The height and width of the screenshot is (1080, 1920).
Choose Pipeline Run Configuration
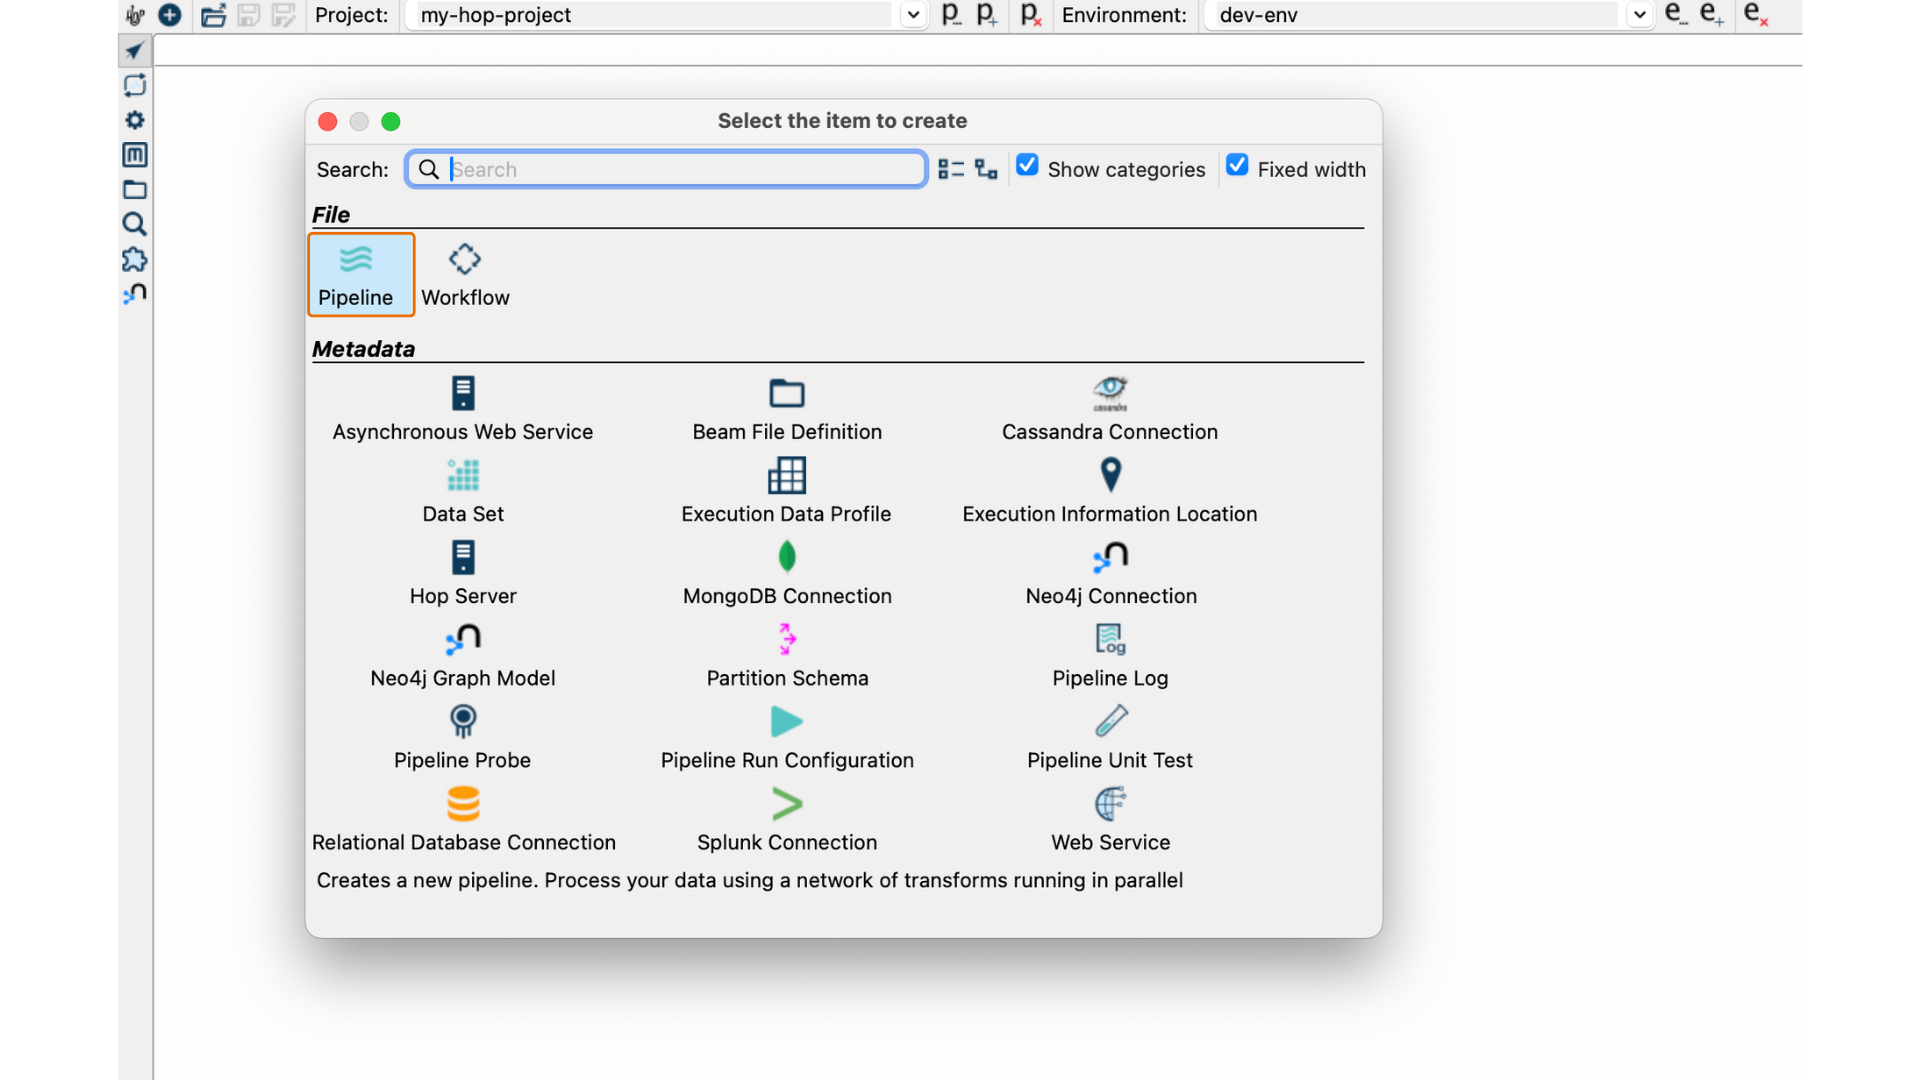point(787,737)
